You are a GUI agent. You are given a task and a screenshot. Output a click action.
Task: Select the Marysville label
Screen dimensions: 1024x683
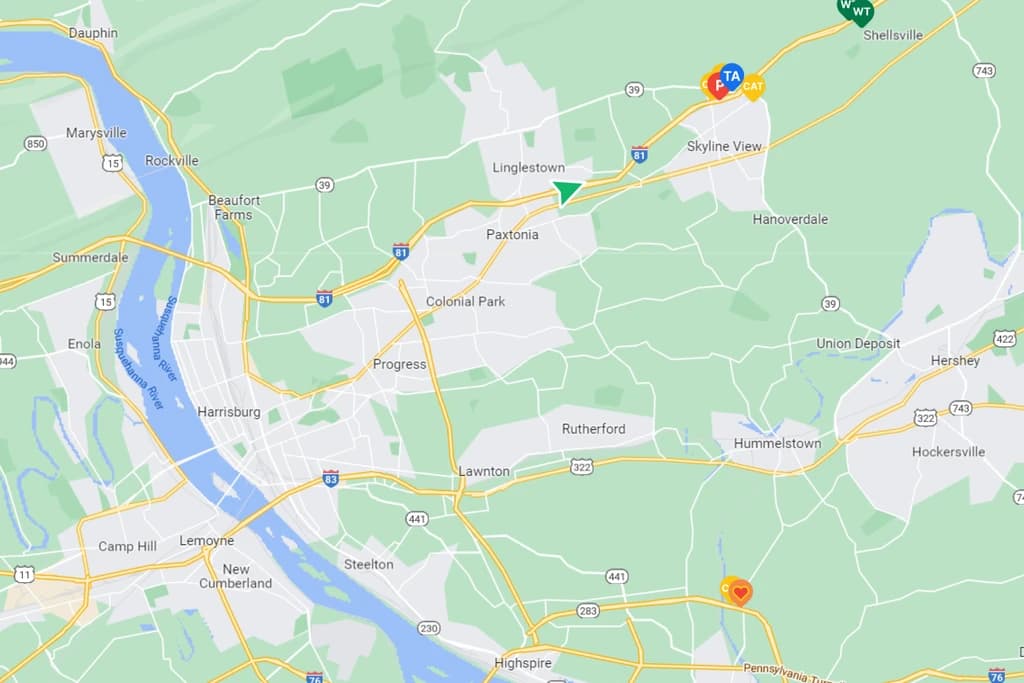pos(96,133)
